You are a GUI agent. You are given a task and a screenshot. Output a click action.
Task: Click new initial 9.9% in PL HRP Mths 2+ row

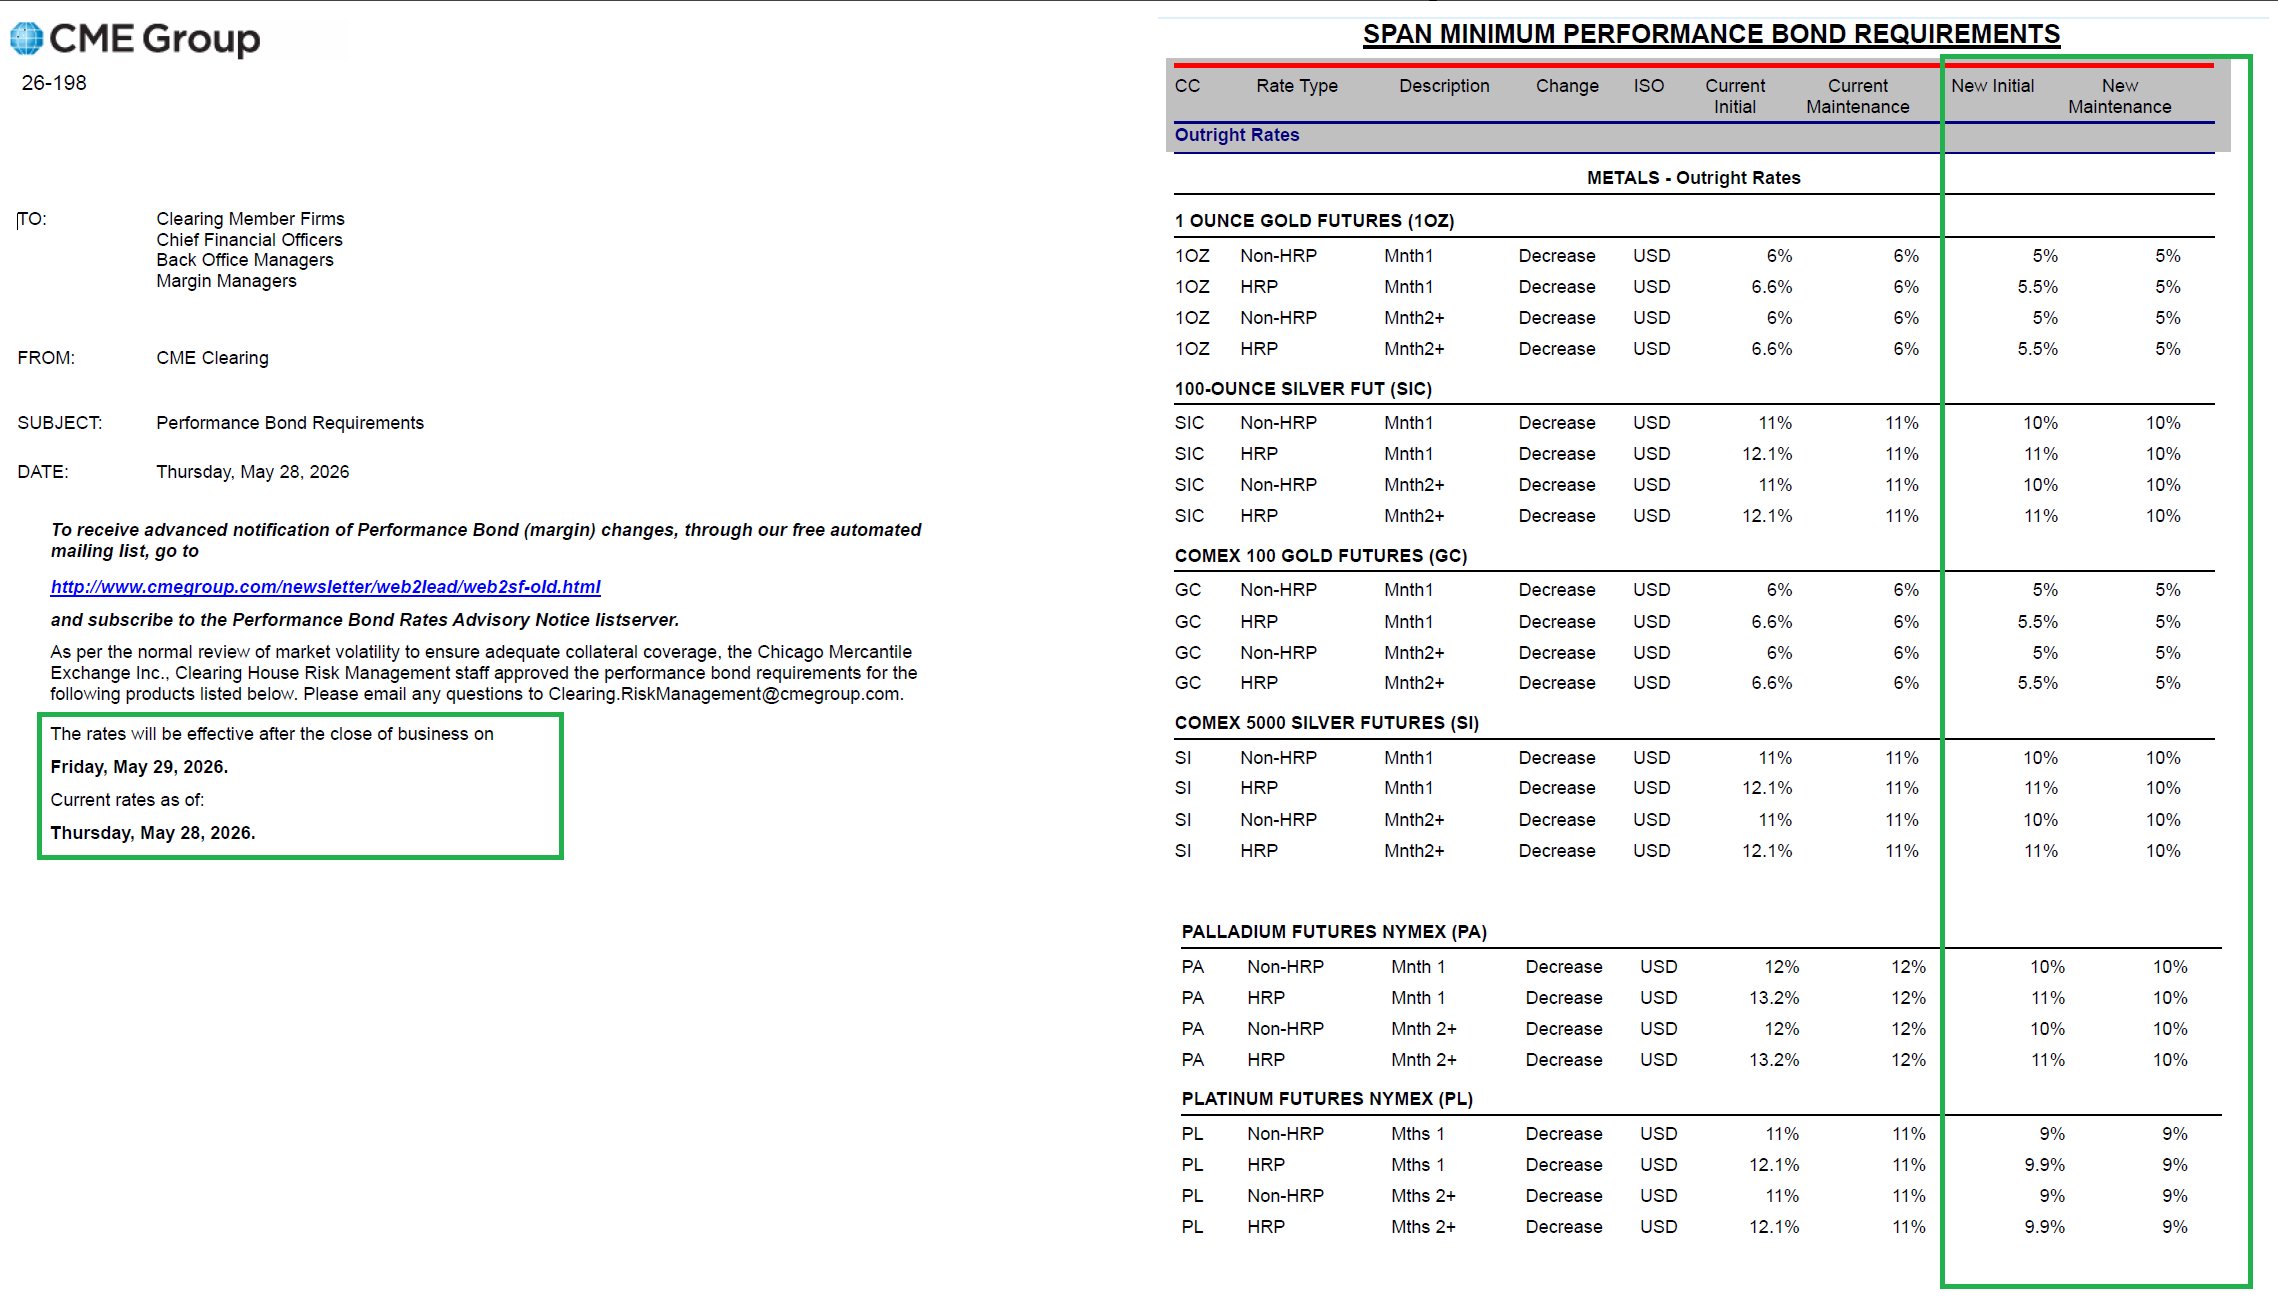tap(2044, 1227)
